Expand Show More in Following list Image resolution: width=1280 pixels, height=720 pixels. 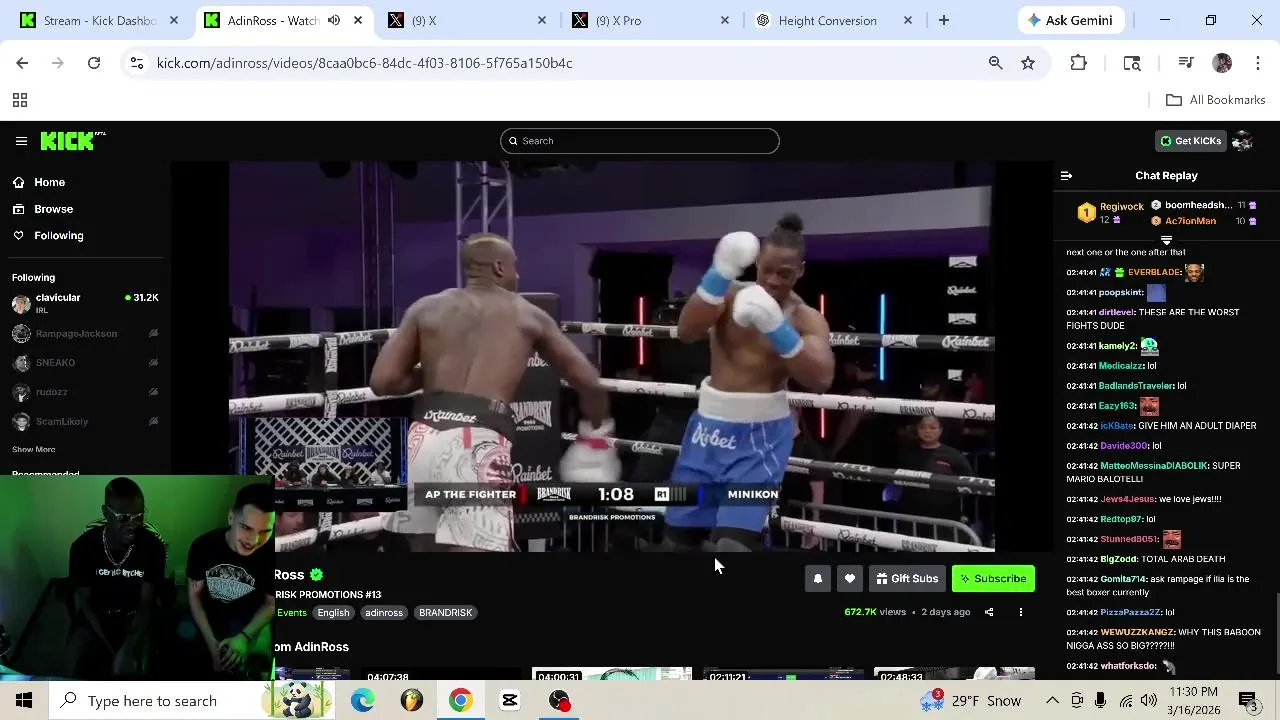[33, 450]
